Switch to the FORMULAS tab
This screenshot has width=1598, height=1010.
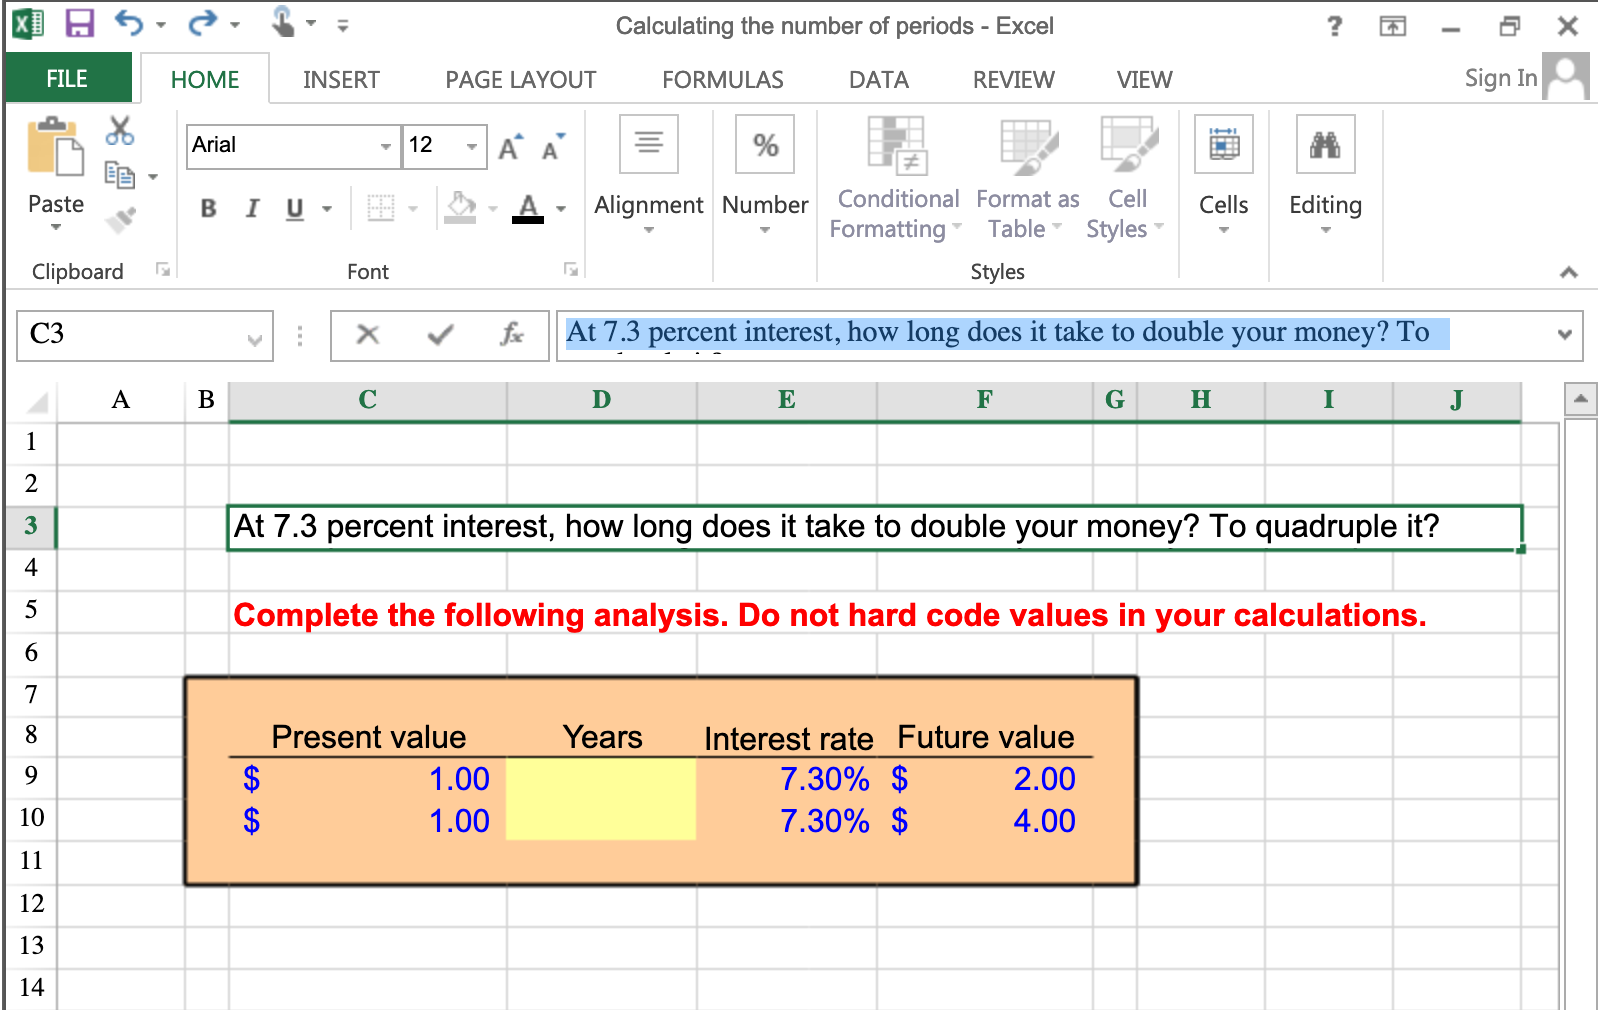pos(722,80)
